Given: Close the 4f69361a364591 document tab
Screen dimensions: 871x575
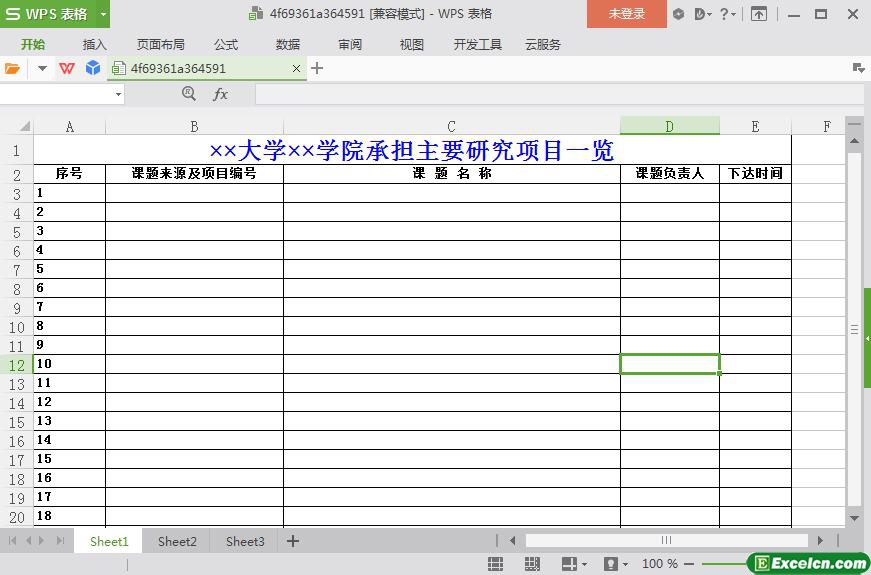Looking at the screenshot, I should click(297, 68).
